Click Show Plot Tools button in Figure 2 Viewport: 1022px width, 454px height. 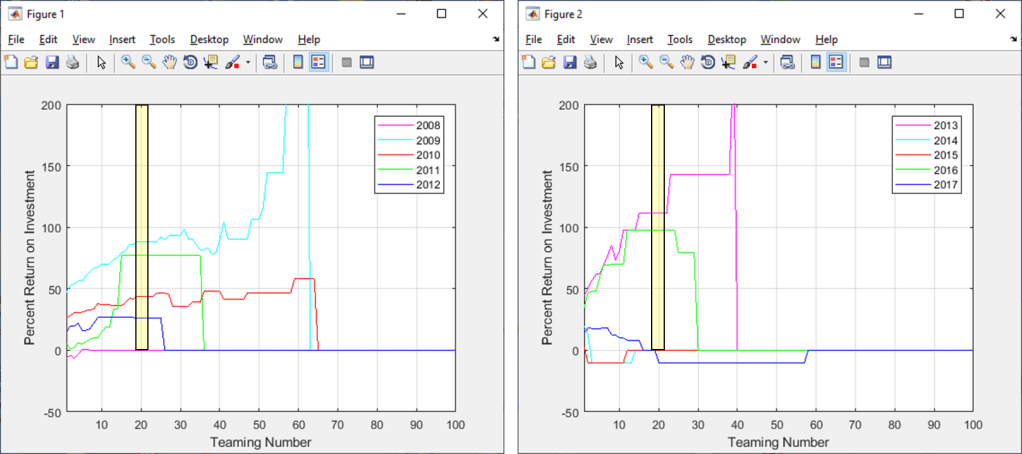tap(884, 62)
